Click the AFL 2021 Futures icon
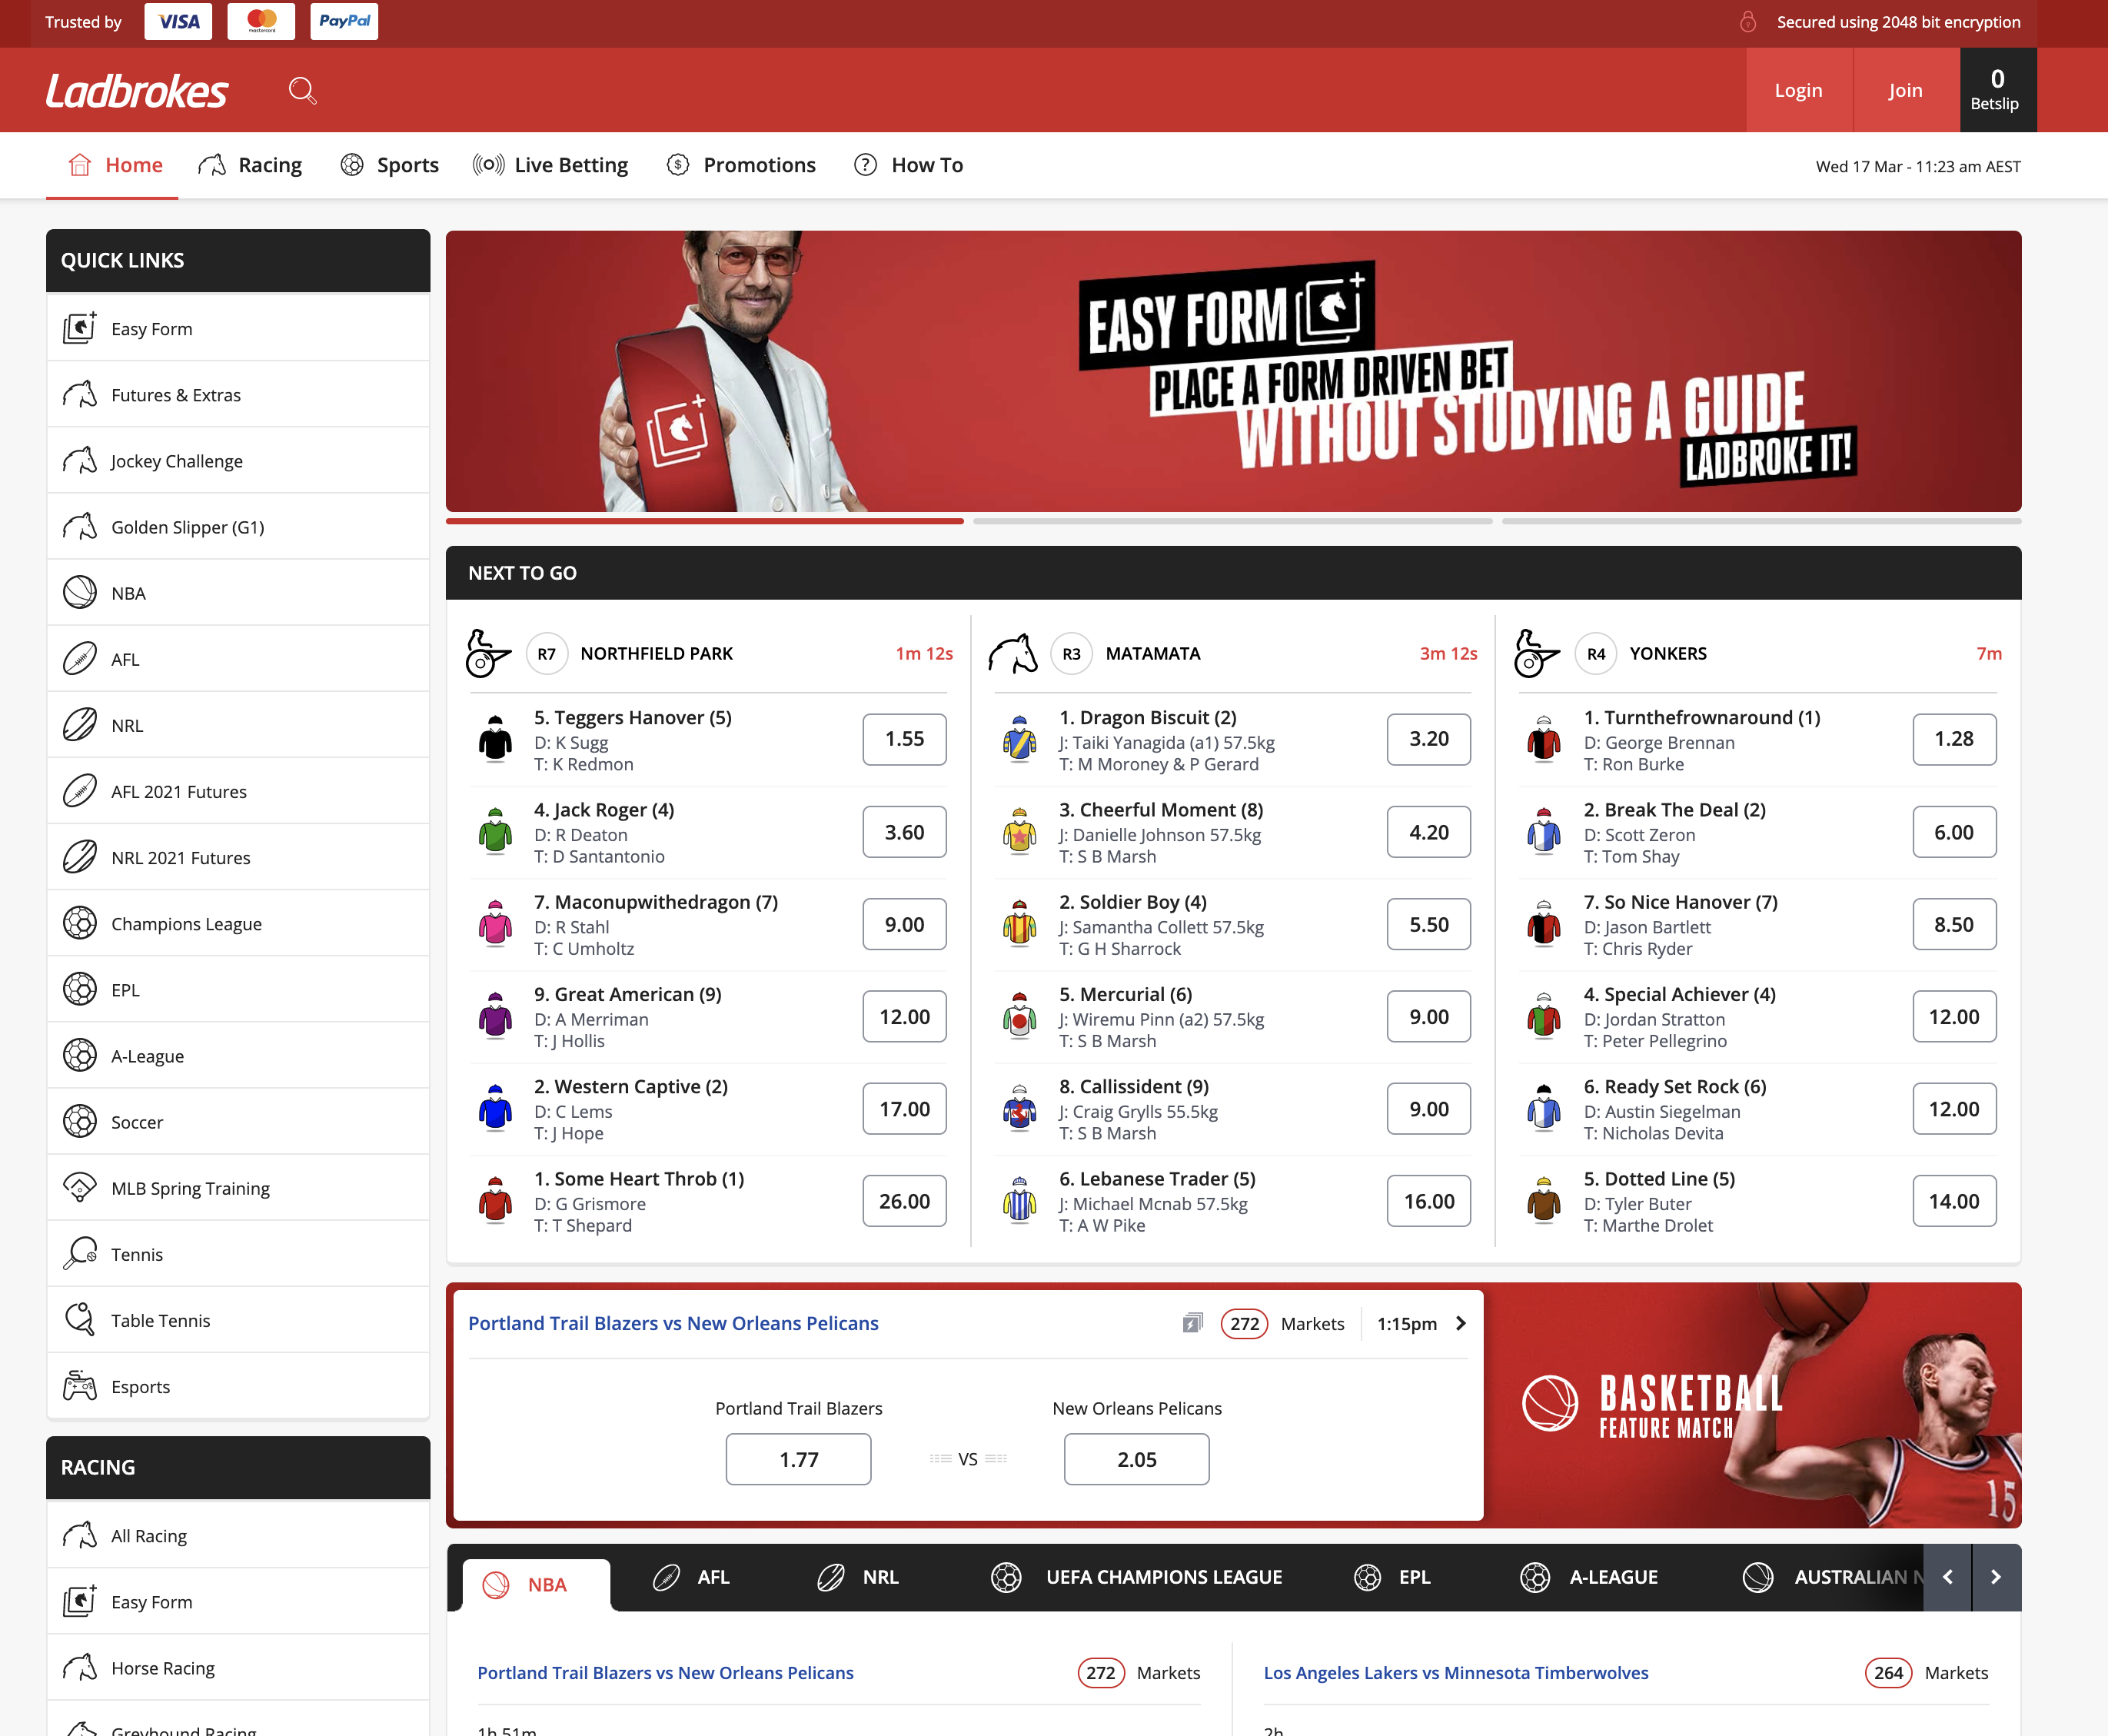The width and height of the screenshot is (2108, 1736). [80, 791]
